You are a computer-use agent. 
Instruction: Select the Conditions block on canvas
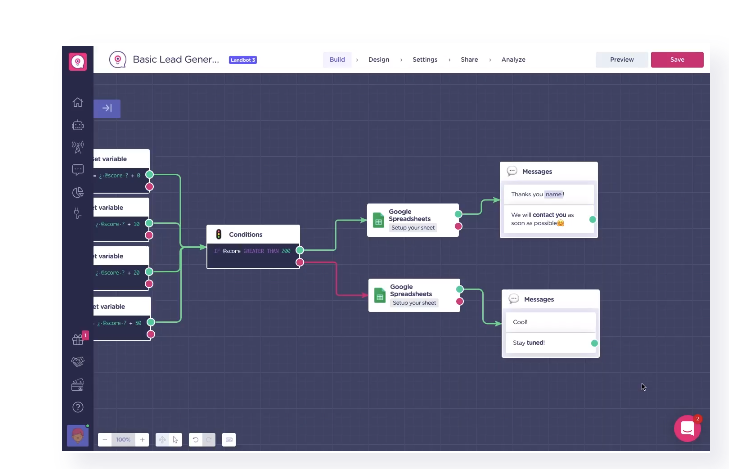click(x=252, y=234)
